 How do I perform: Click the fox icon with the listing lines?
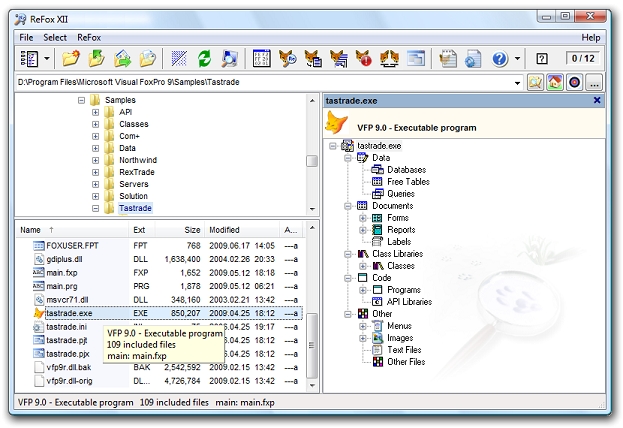click(x=339, y=58)
